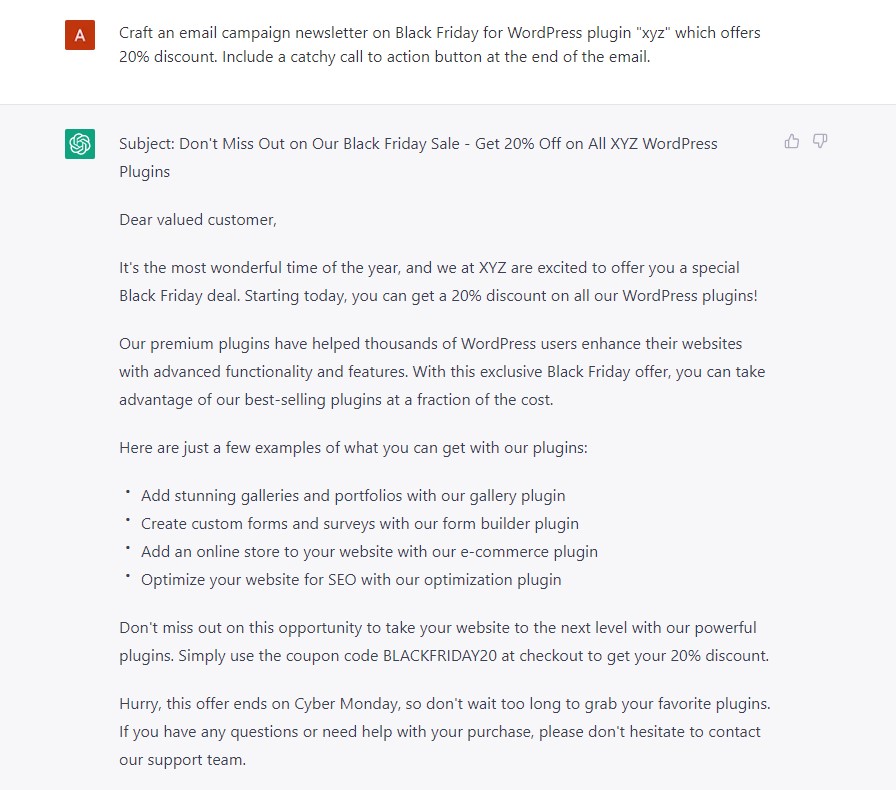Click the 'our support team' closing line

(182, 760)
